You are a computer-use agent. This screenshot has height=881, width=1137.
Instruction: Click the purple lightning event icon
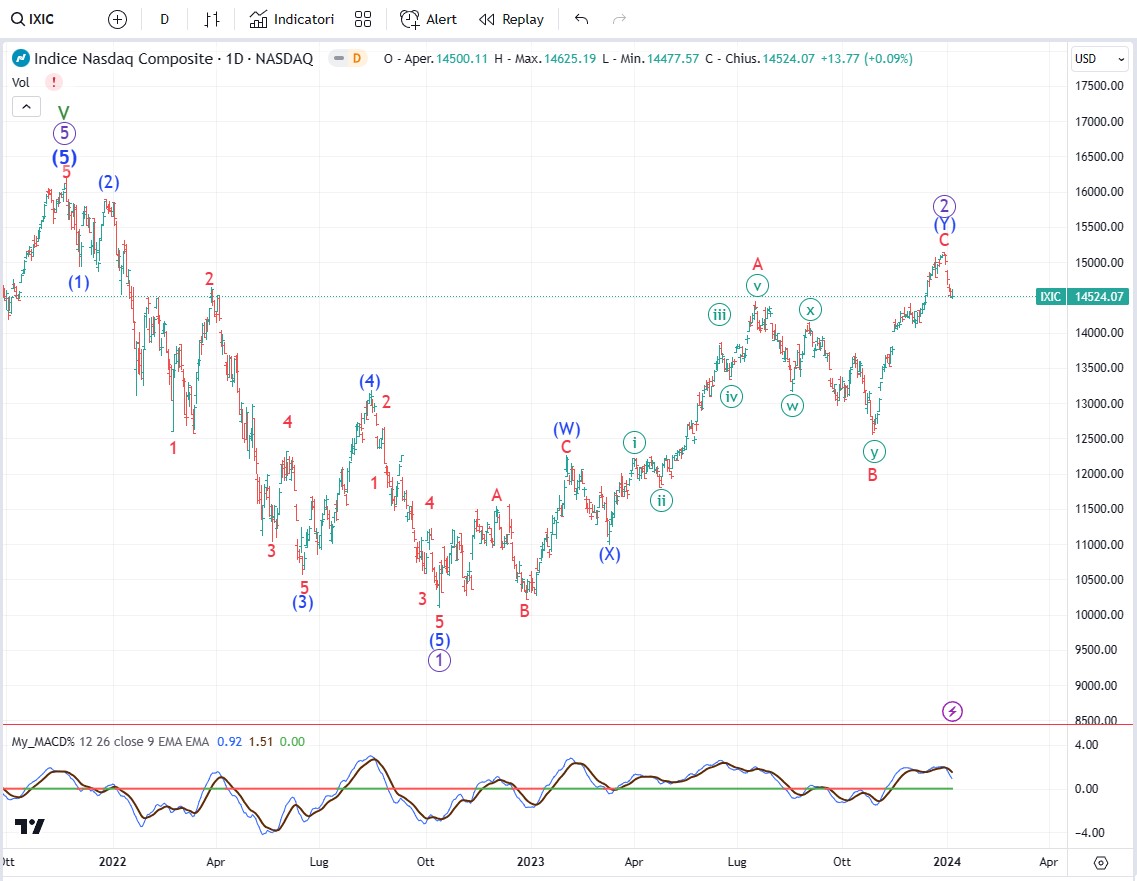pos(952,711)
